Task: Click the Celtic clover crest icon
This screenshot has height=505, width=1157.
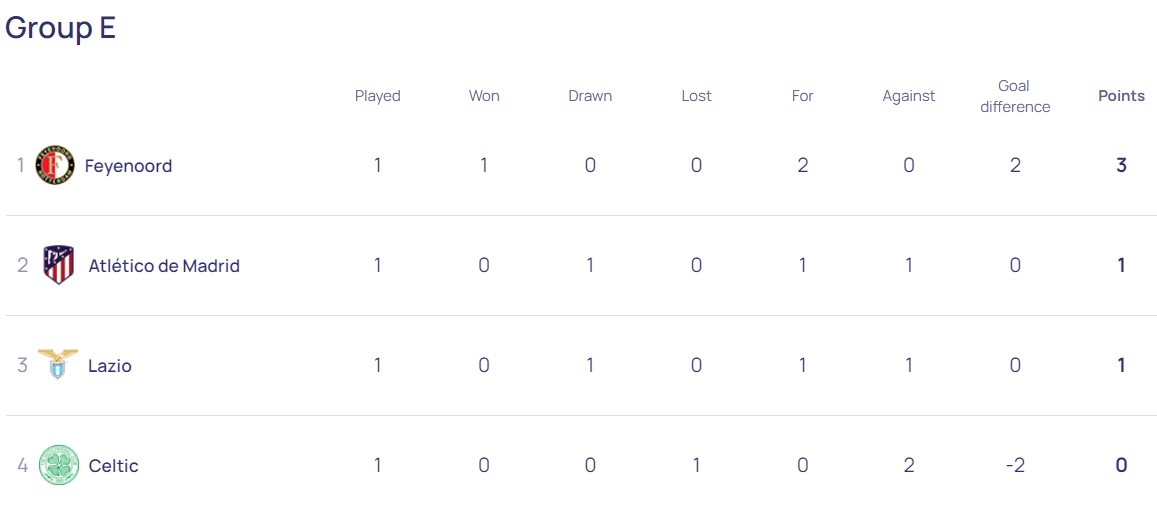Action: tap(59, 465)
